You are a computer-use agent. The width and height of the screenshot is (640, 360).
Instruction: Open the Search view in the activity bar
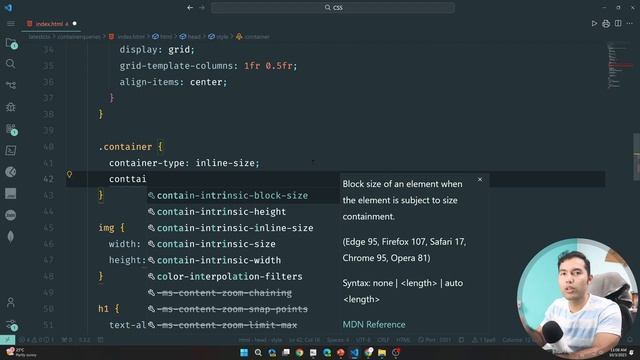(11, 64)
